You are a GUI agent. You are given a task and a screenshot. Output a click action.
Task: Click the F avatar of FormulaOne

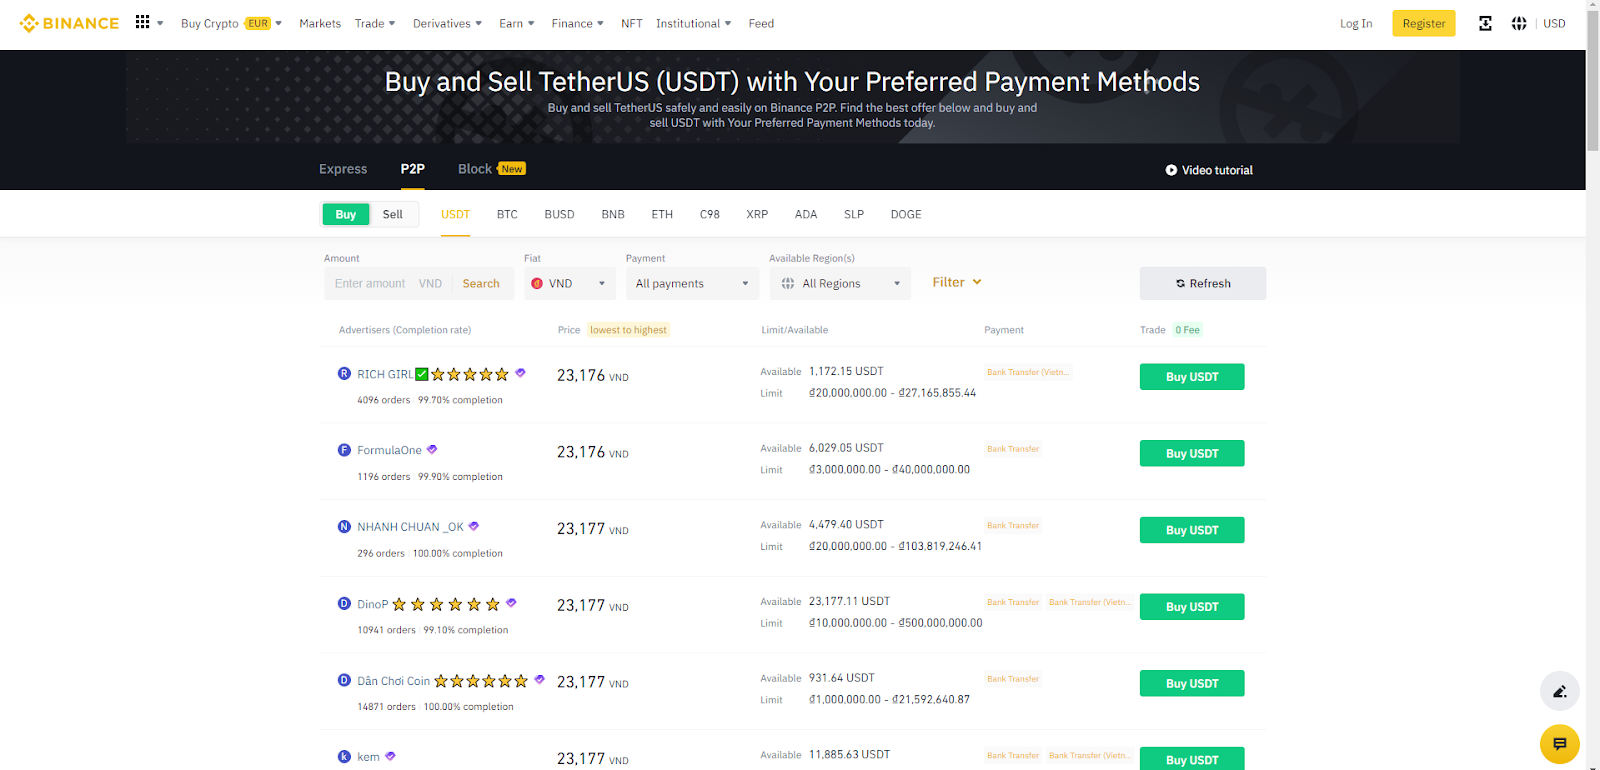coord(344,450)
